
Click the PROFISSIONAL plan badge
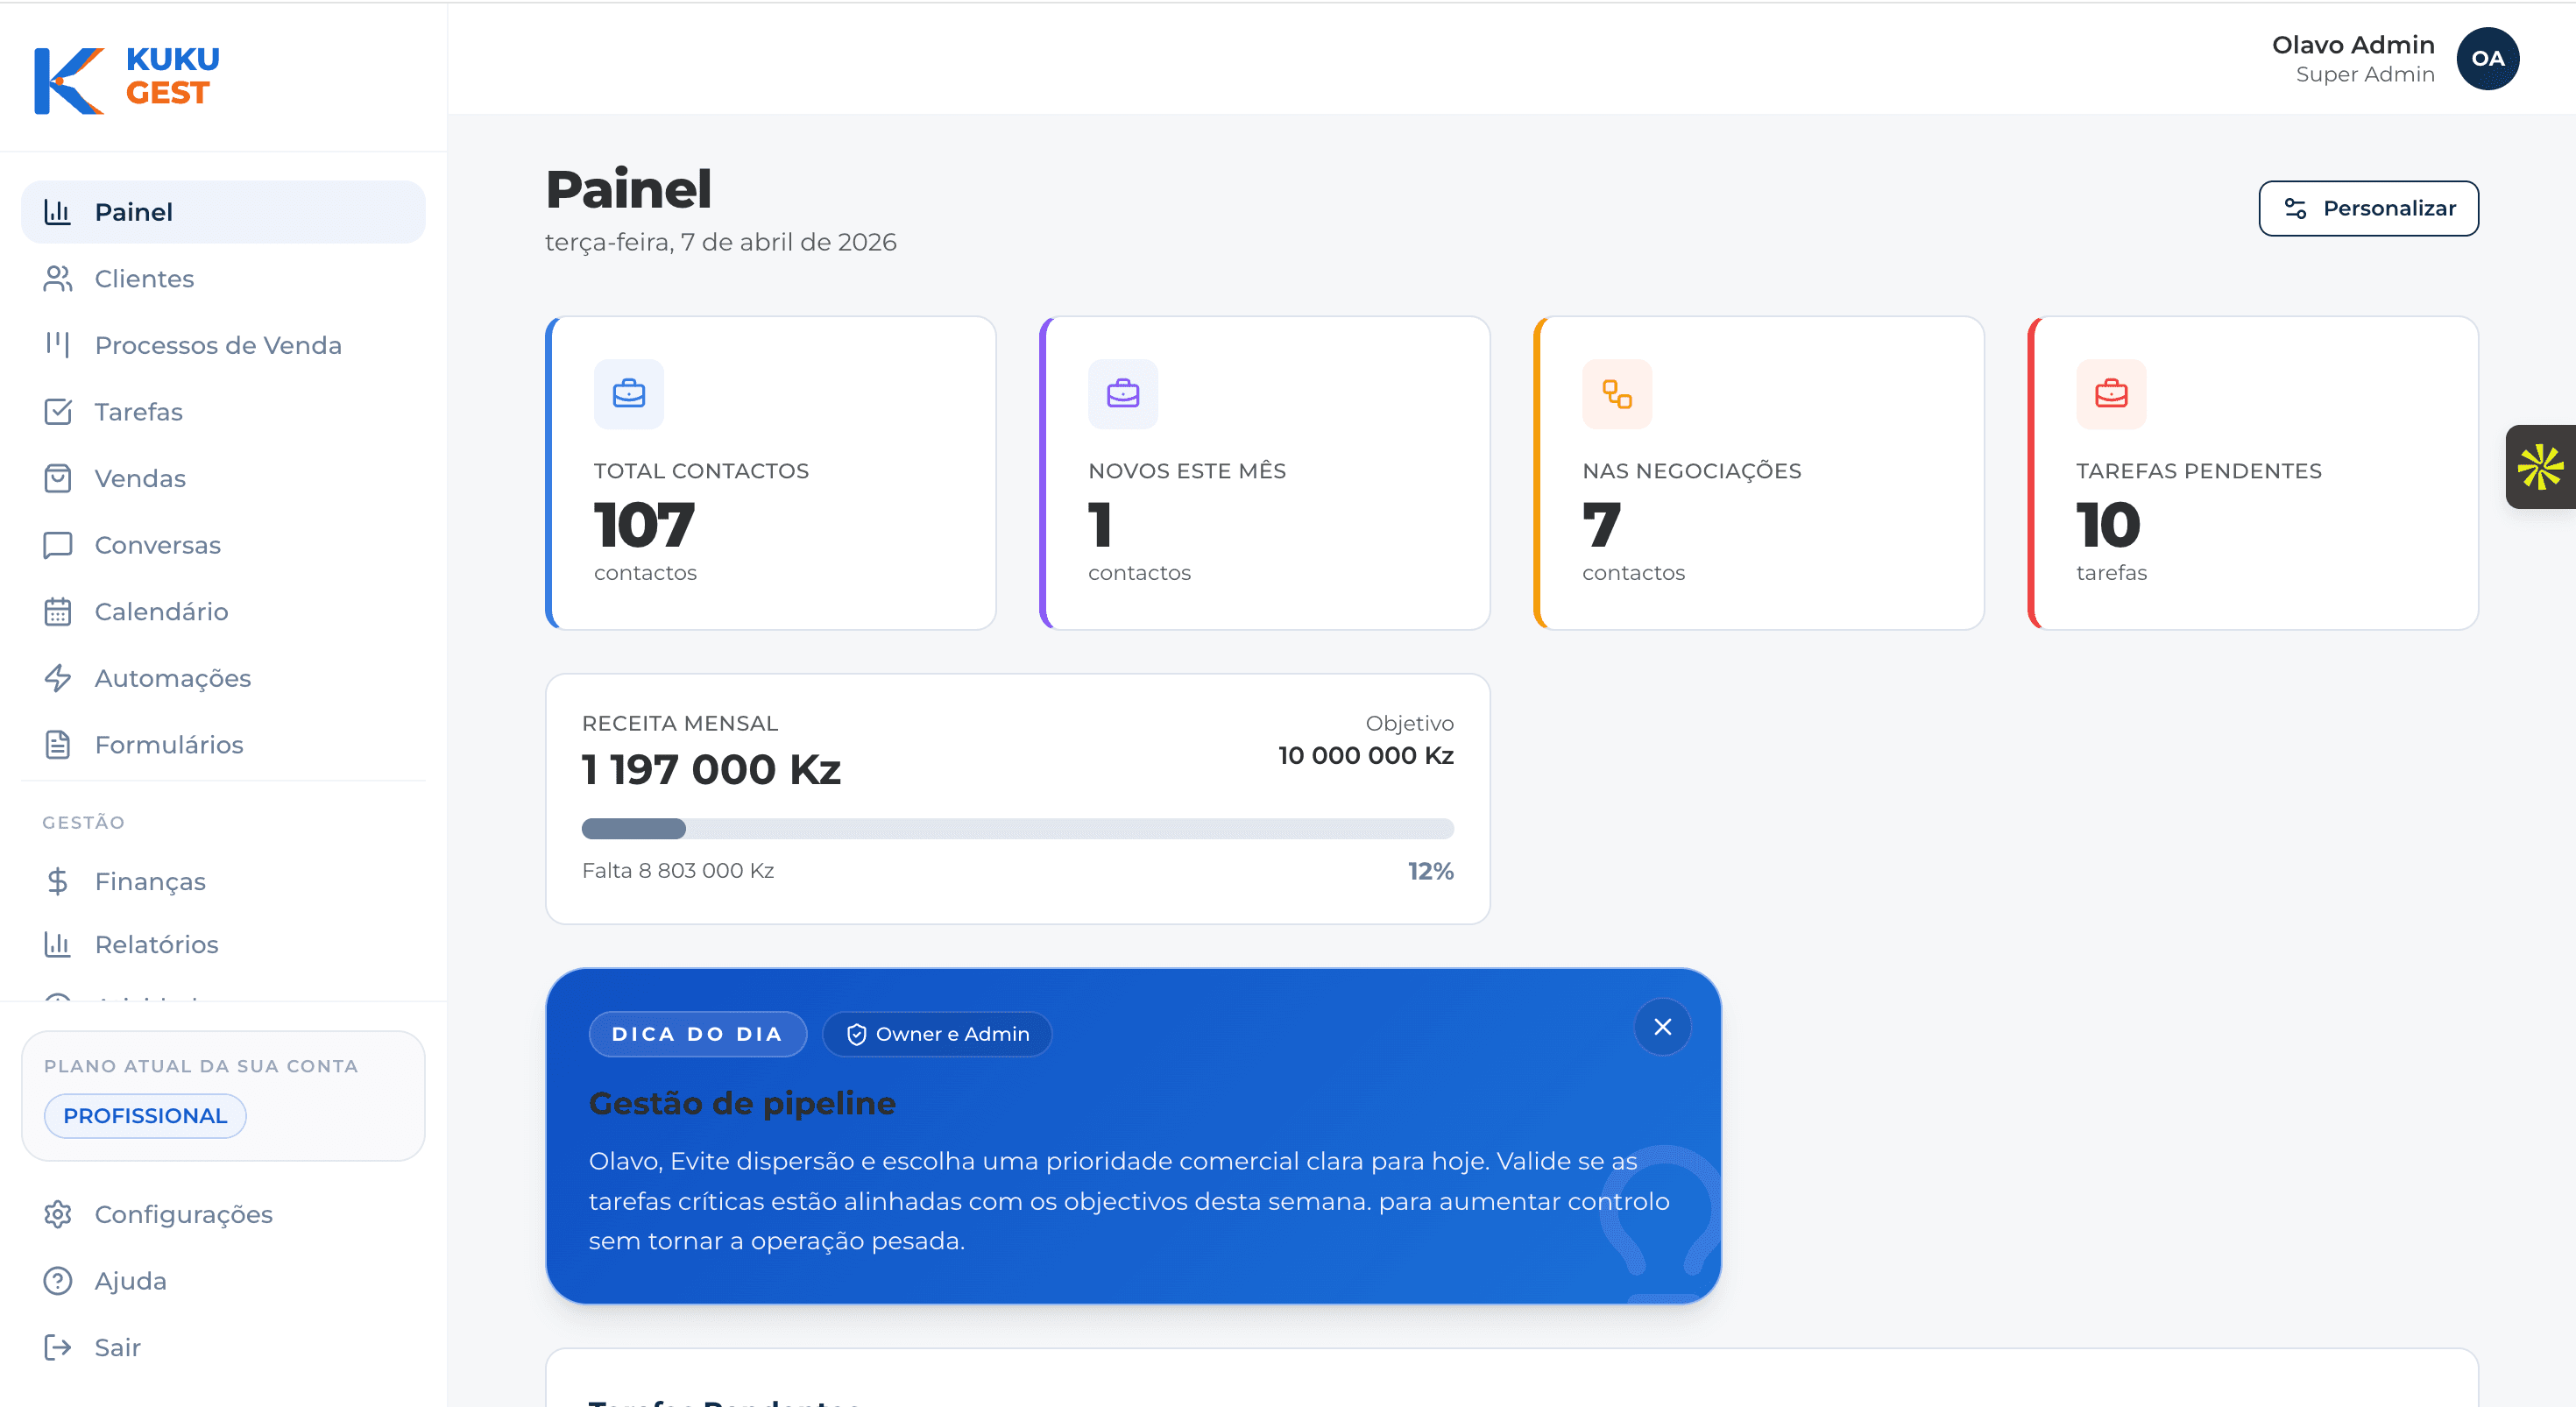tap(144, 1115)
